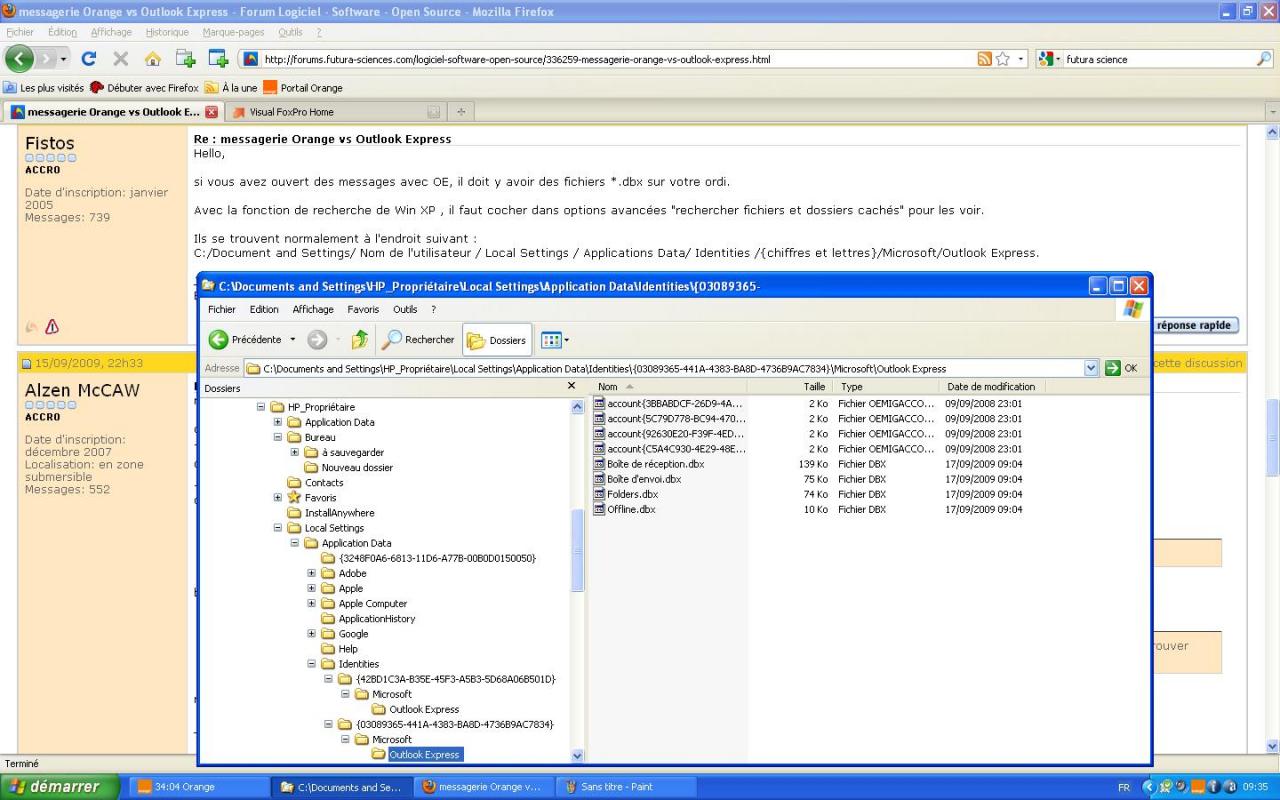Click the futura science search field
The height and width of the screenshot is (800, 1280).
point(1155,59)
